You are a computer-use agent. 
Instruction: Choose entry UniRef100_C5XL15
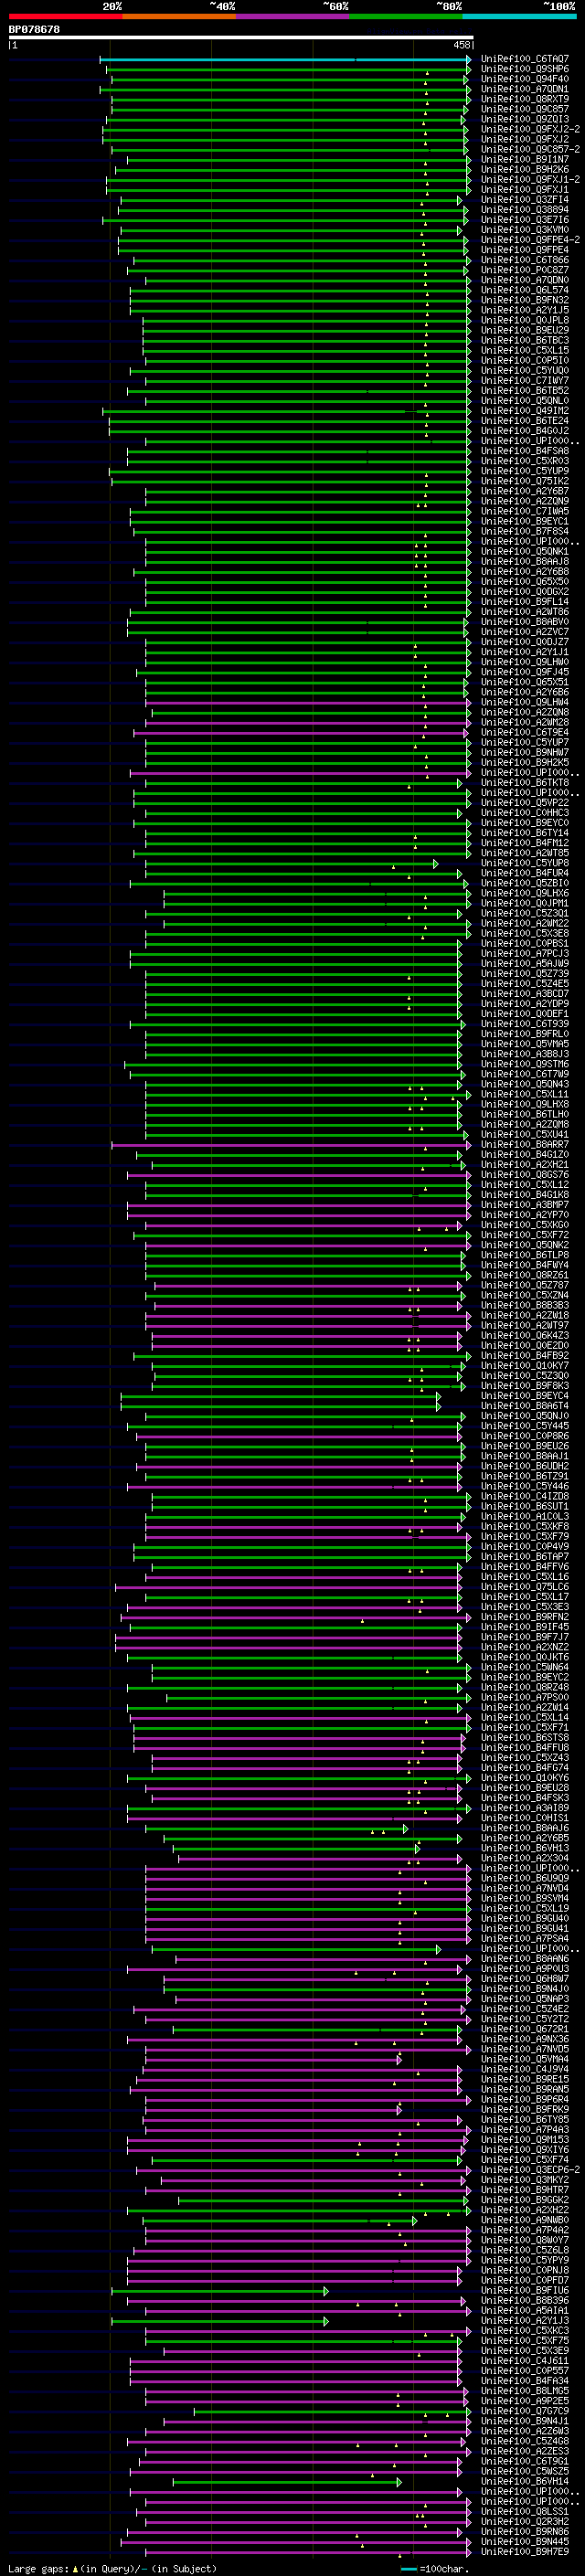tap(524, 351)
